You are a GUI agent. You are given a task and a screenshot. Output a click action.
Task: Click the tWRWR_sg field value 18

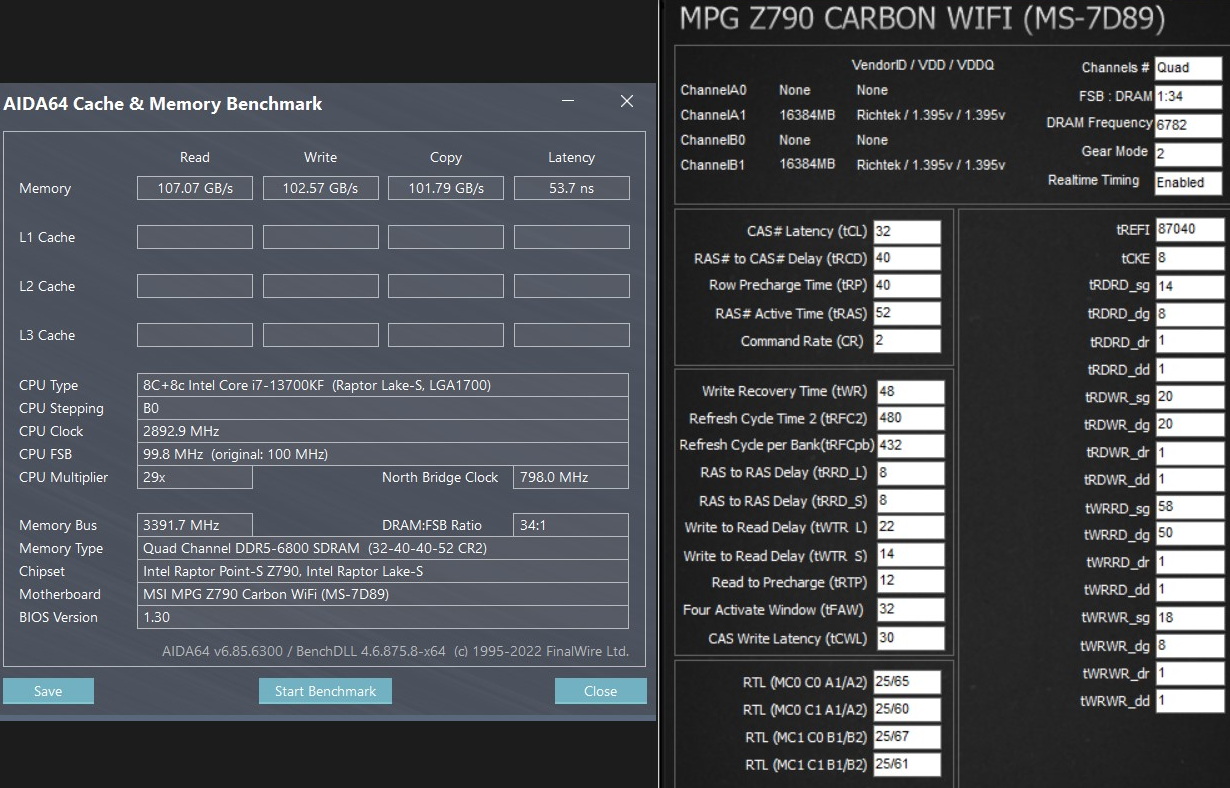pos(1190,618)
